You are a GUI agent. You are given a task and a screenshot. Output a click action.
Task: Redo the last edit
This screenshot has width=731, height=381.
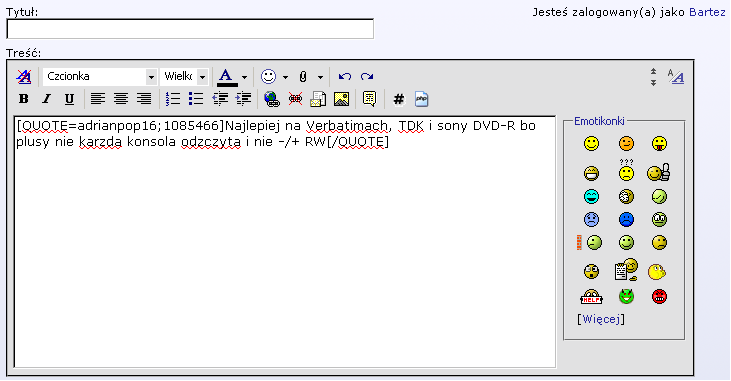pos(367,76)
